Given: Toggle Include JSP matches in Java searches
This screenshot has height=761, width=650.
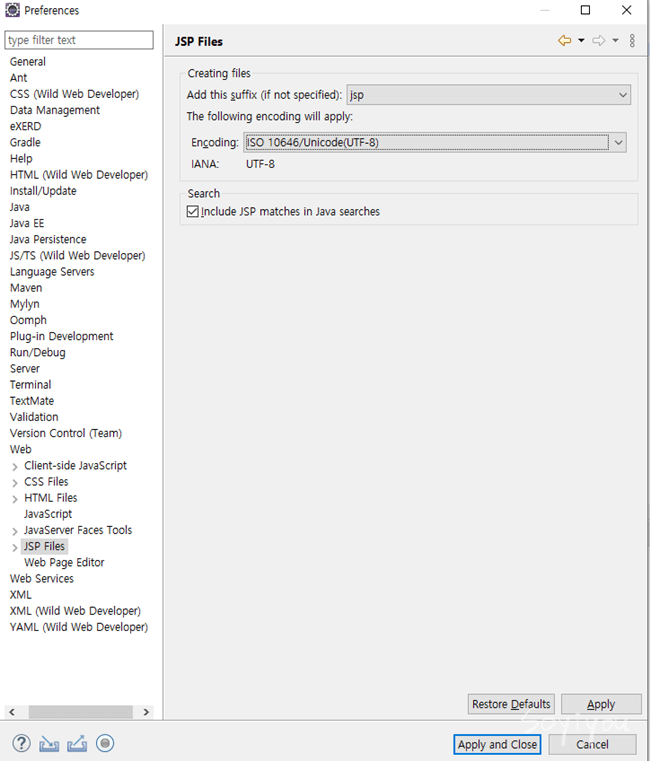Looking at the screenshot, I should click(193, 212).
